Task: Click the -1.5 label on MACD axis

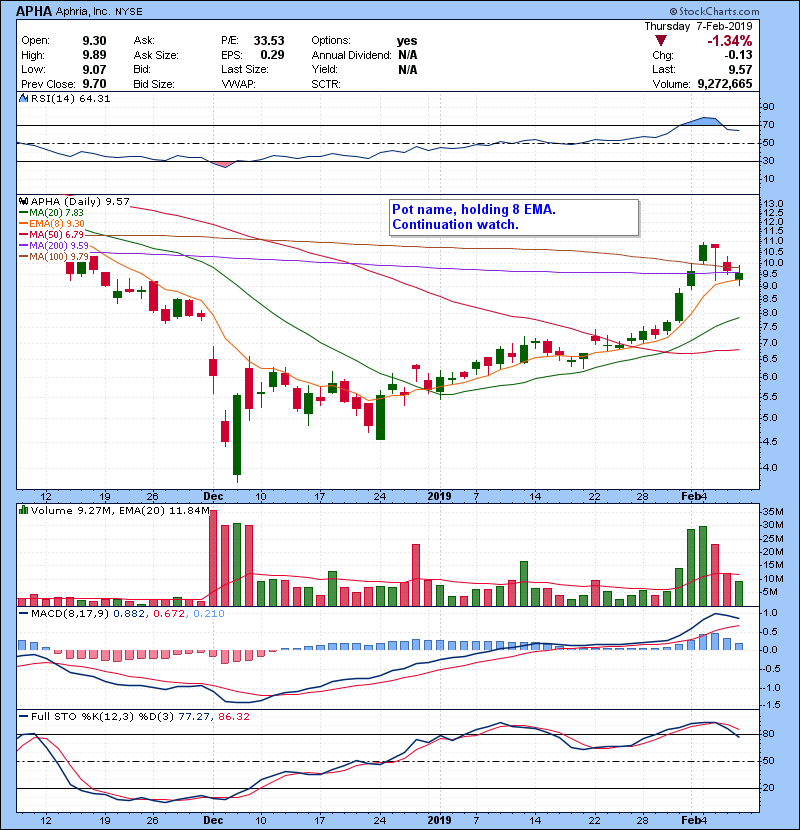Action: pyautogui.click(x=771, y=705)
